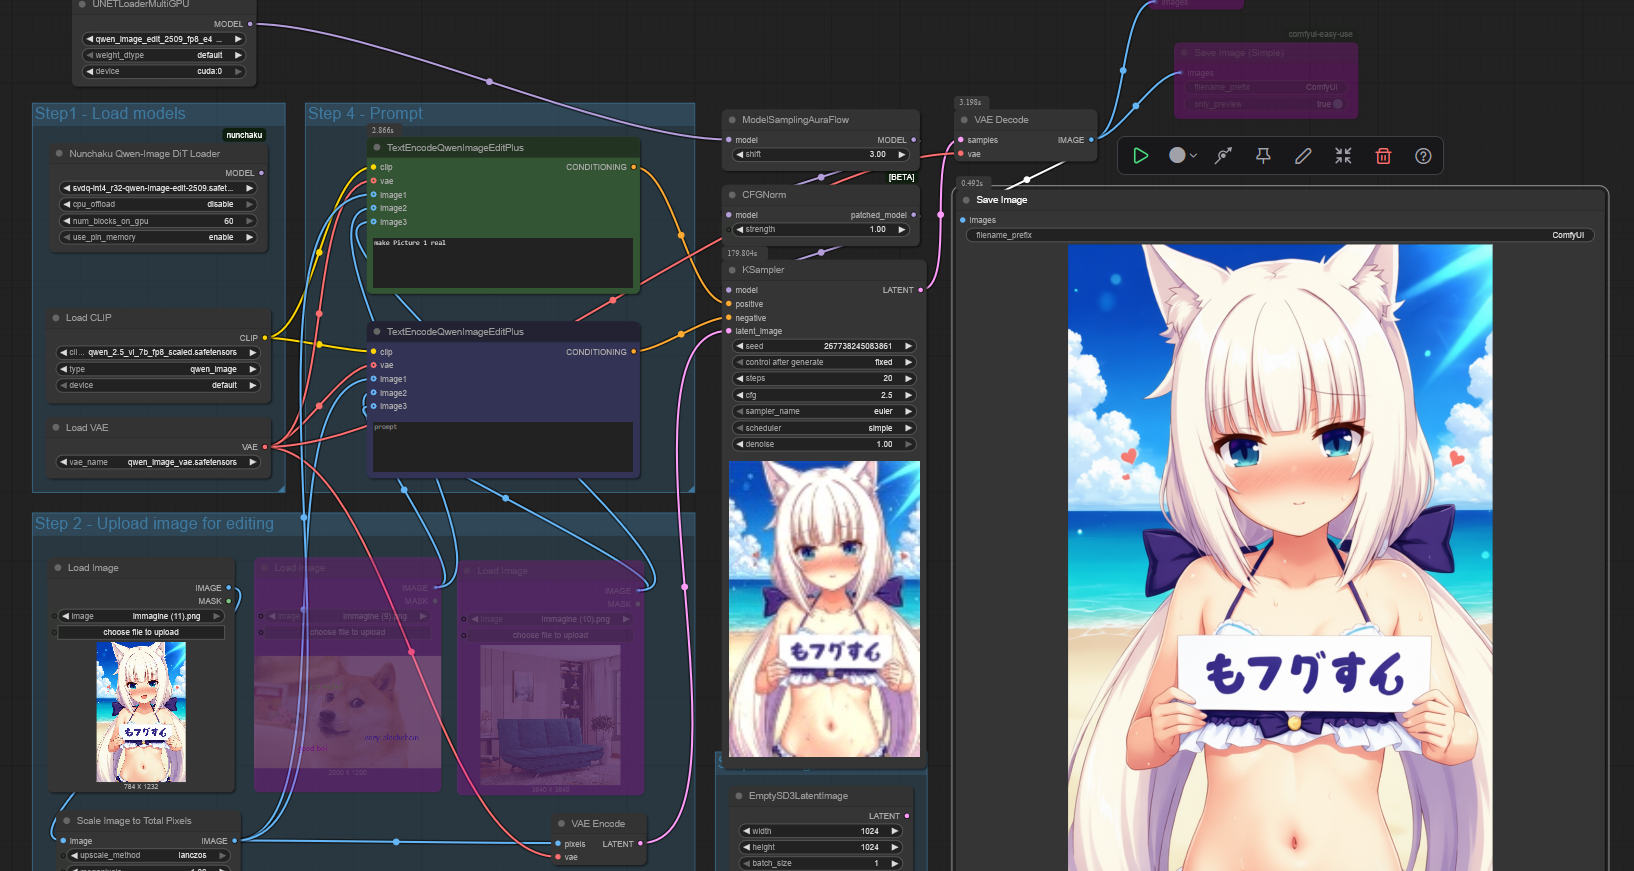Collapse the KSampler node via title dot
This screenshot has width=1634, height=871.
732,270
